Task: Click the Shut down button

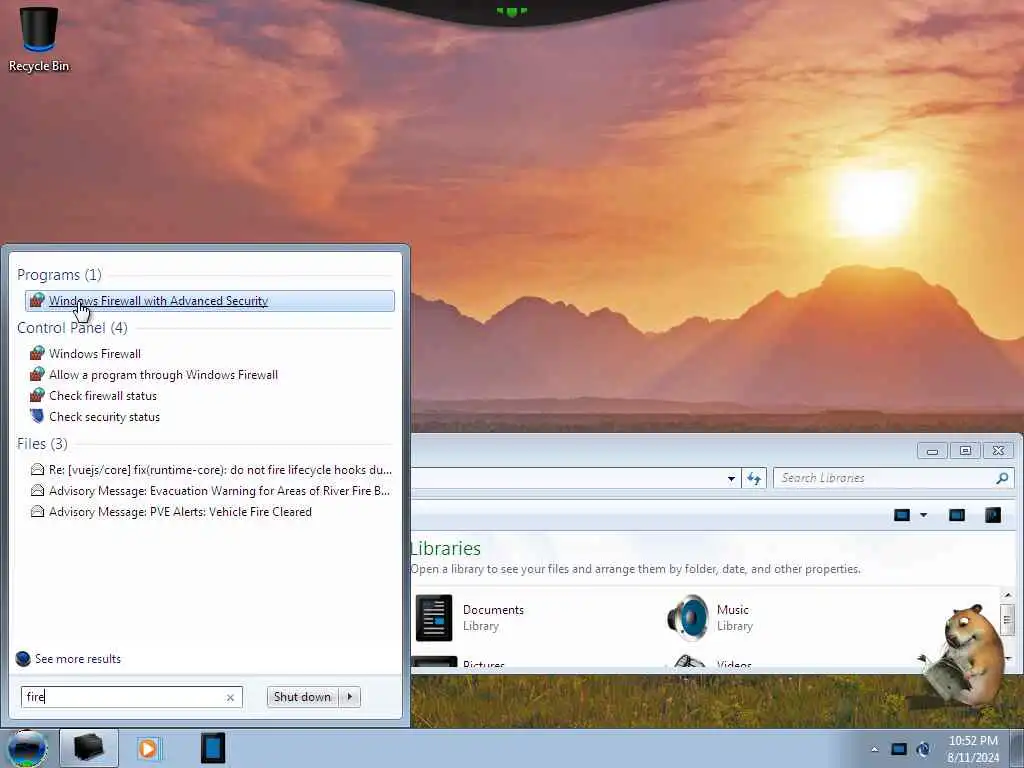Action: coord(302,697)
